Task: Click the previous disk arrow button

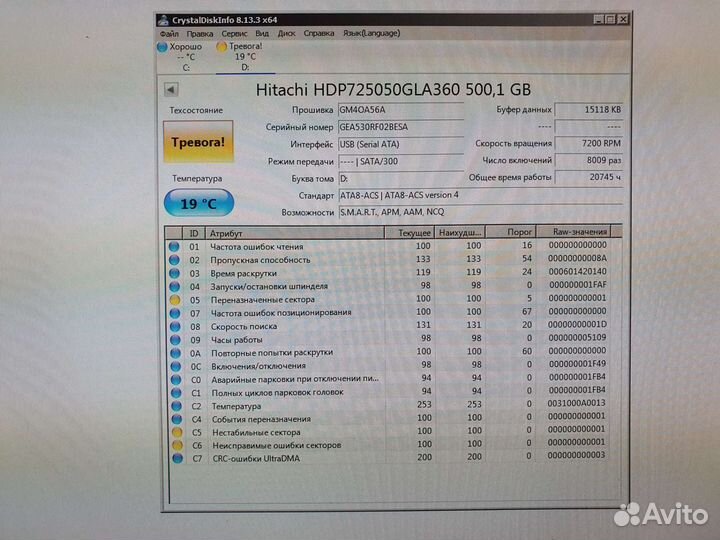Action: pos(172,90)
